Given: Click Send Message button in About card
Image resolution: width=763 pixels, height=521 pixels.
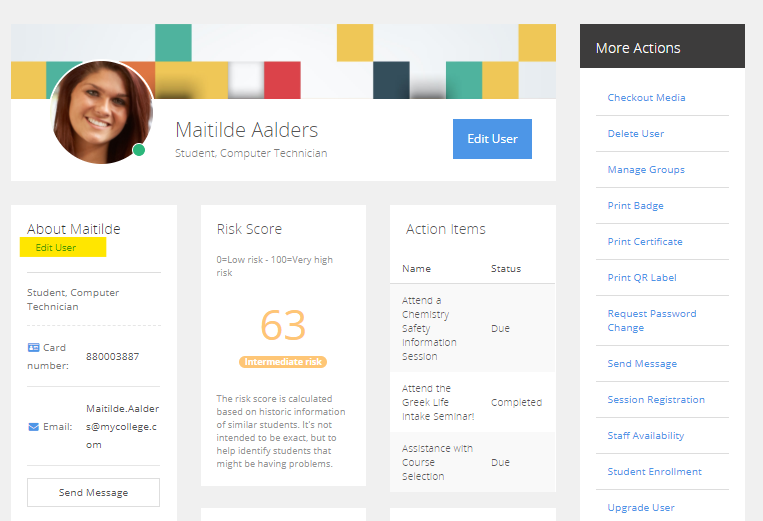Looking at the screenshot, I should point(93,492).
